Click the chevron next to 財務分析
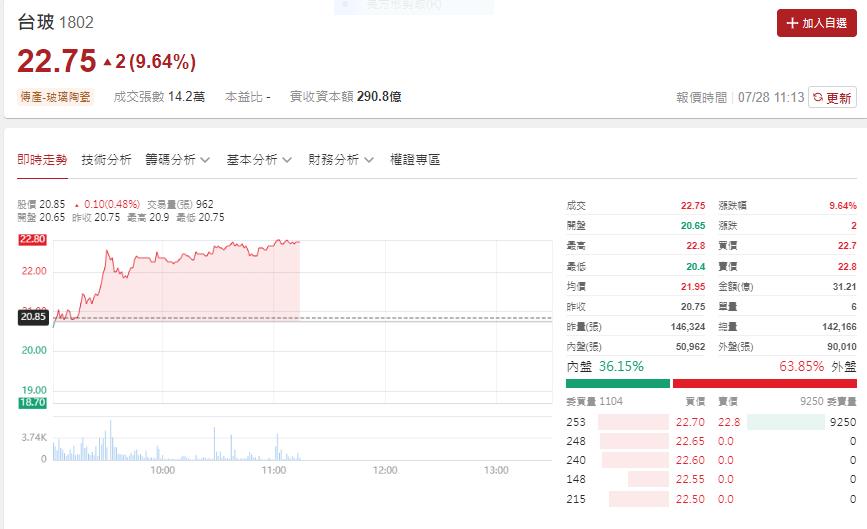Viewport: 867px width, 529px height. point(369,160)
